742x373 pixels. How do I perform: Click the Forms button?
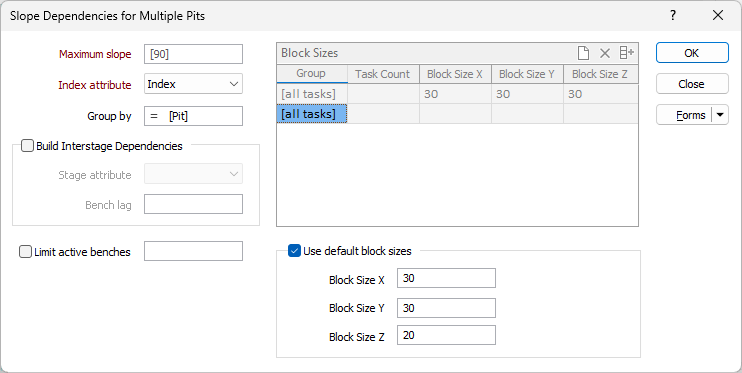(x=685, y=115)
